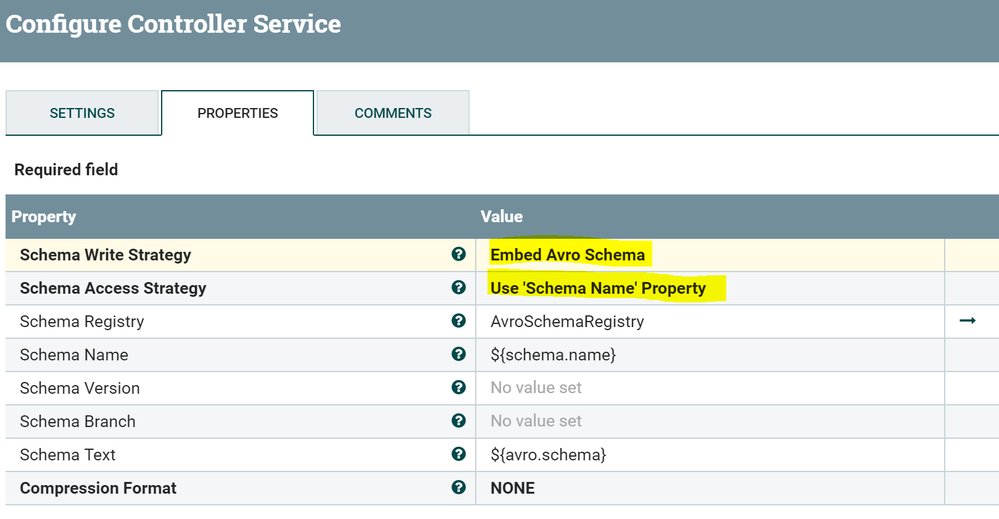The height and width of the screenshot is (519, 999).
Task: Click help icon beside Schema Branch
Action: 458,421
